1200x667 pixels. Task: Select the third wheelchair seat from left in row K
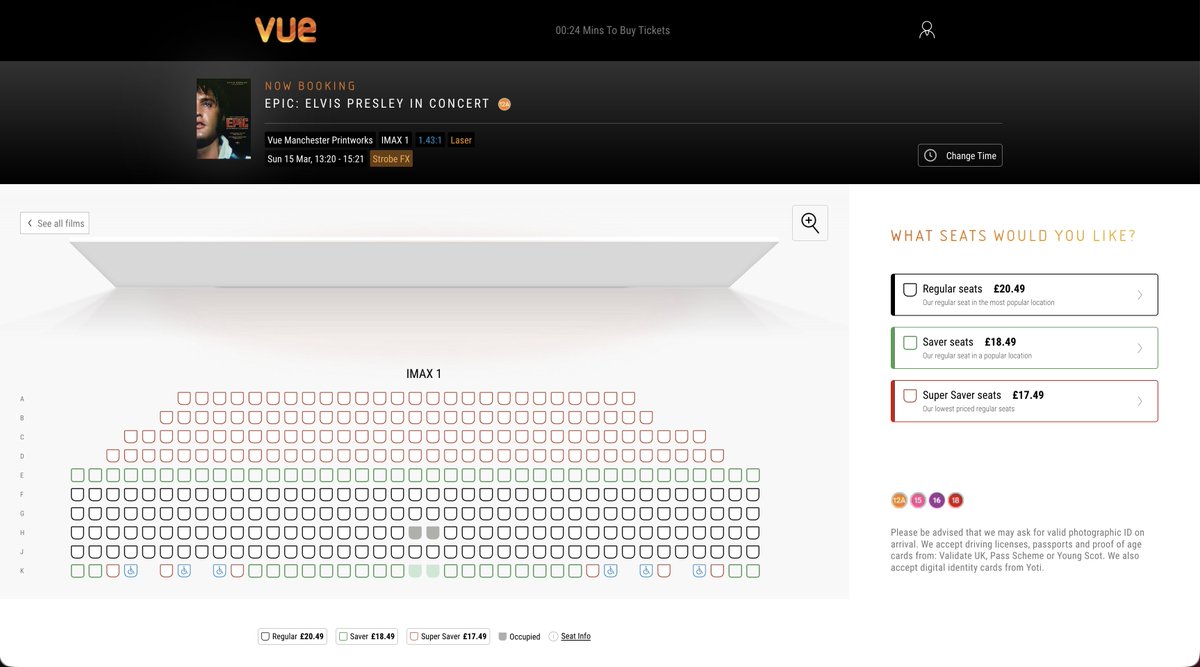pos(220,571)
